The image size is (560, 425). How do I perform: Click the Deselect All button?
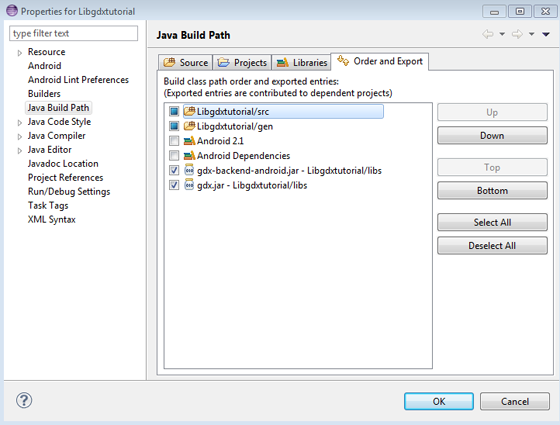(492, 246)
